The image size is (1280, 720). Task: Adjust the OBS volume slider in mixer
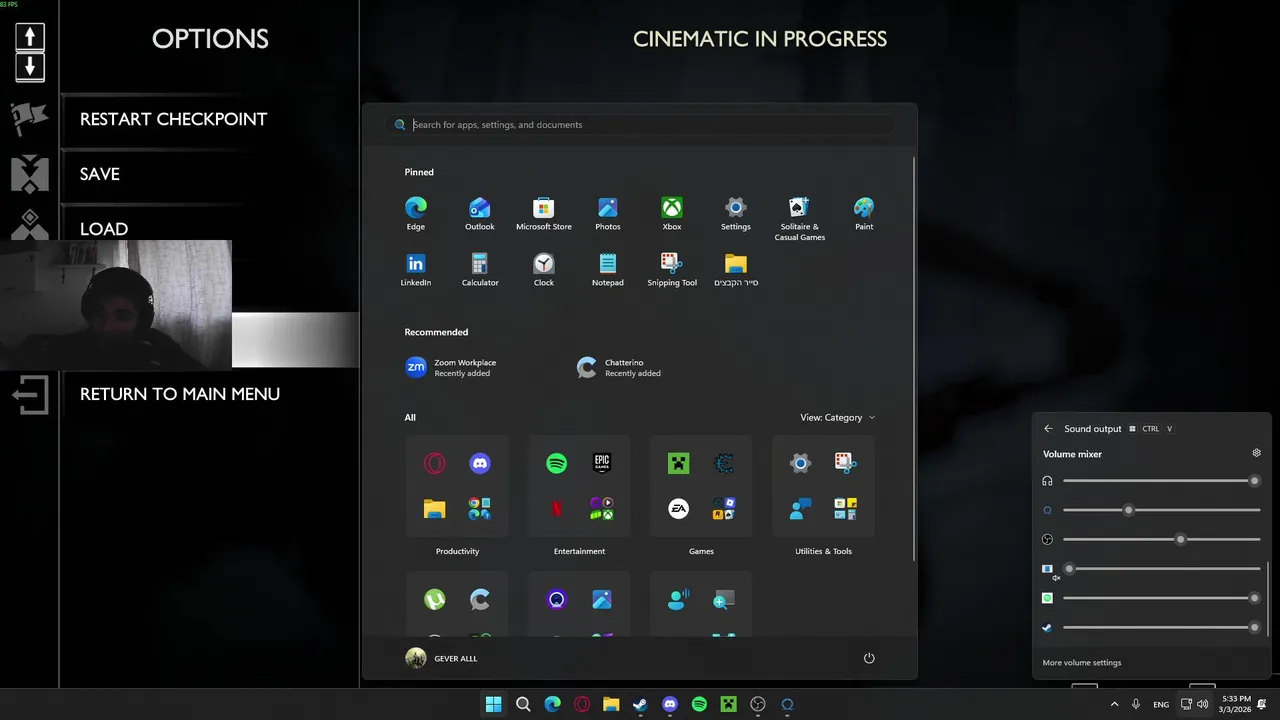pyautogui.click(x=1161, y=539)
